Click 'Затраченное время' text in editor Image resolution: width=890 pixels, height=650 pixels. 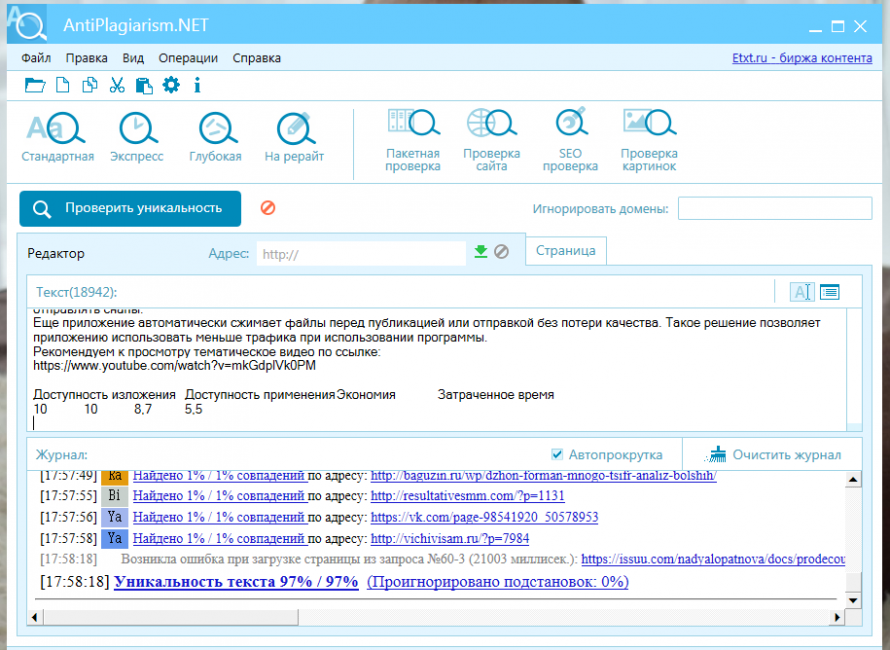click(x=496, y=395)
